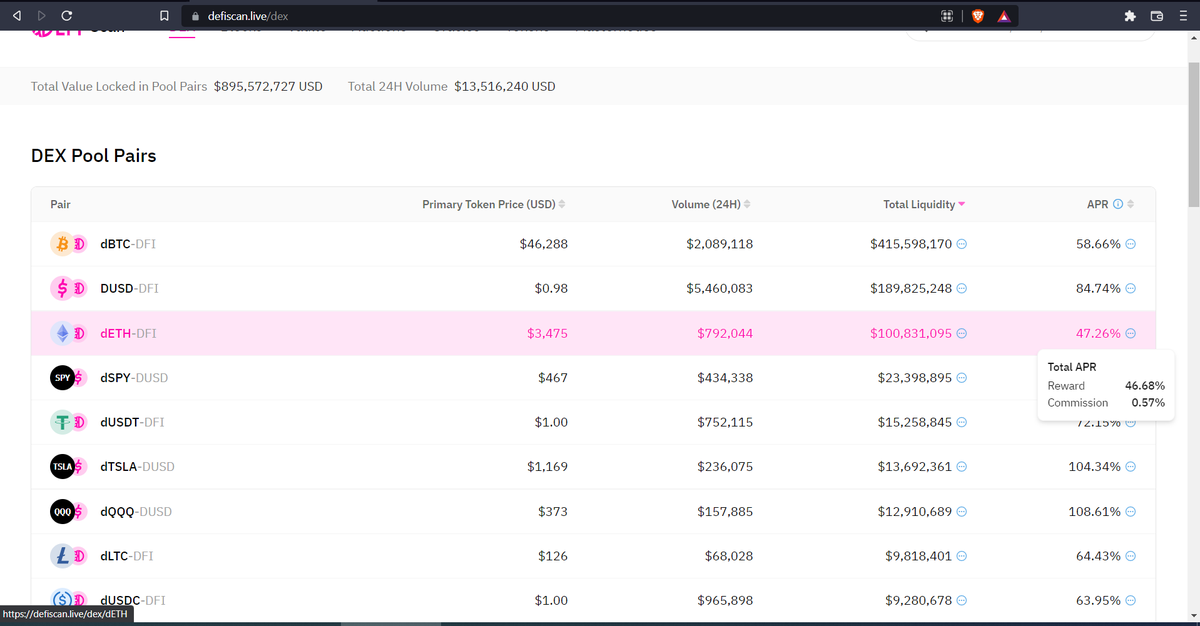Screen dimensions: 1200x626
Task: Sort by Primary Token Price (USD)
Action: point(493,204)
